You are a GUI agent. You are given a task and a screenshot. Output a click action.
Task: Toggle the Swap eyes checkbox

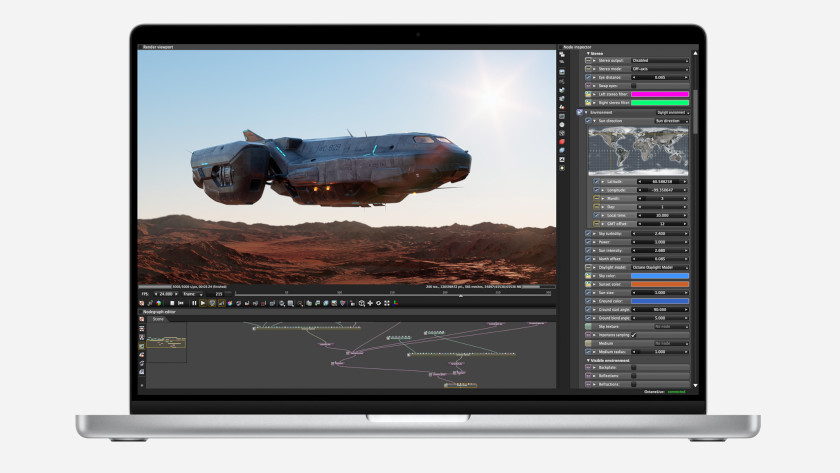(634, 86)
